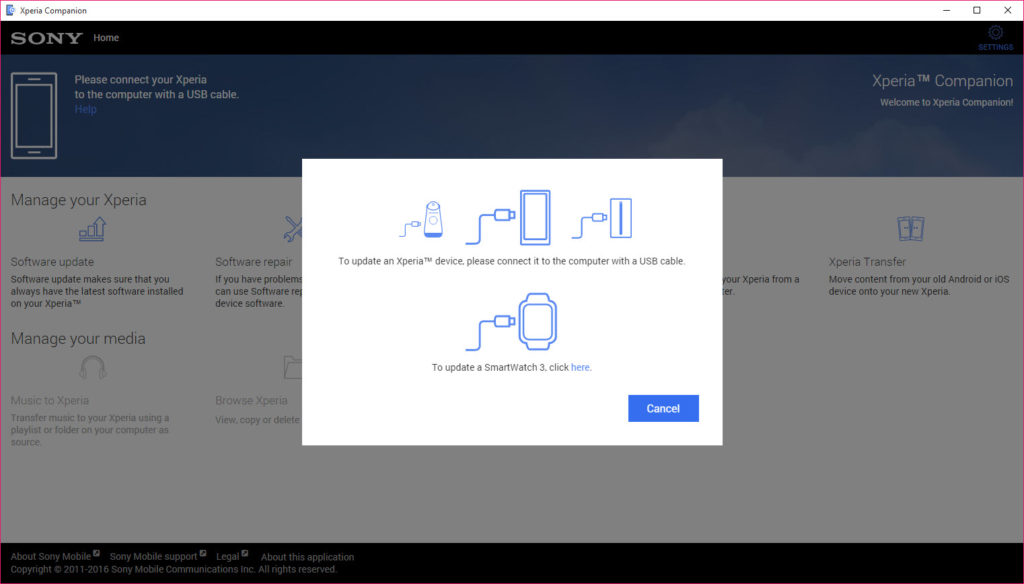Click the Software repair wrench icon

pyautogui.click(x=293, y=229)
